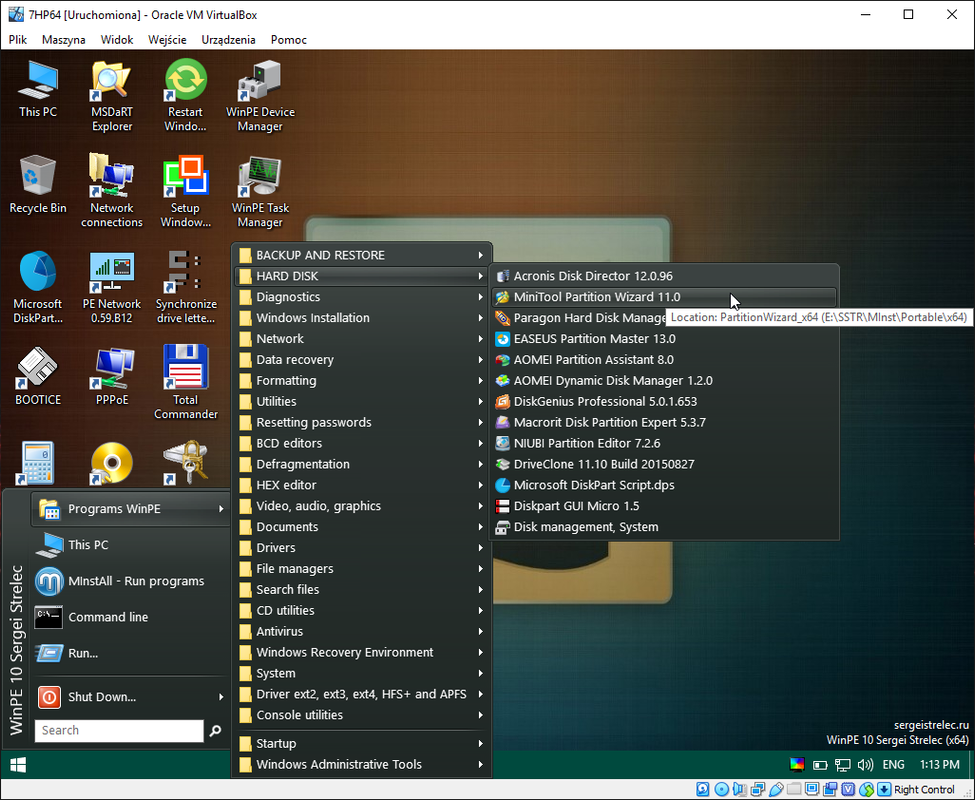The image size is (975, 800).
Task: Expand BCD editors submenu
Action: [x=361, y=443]
